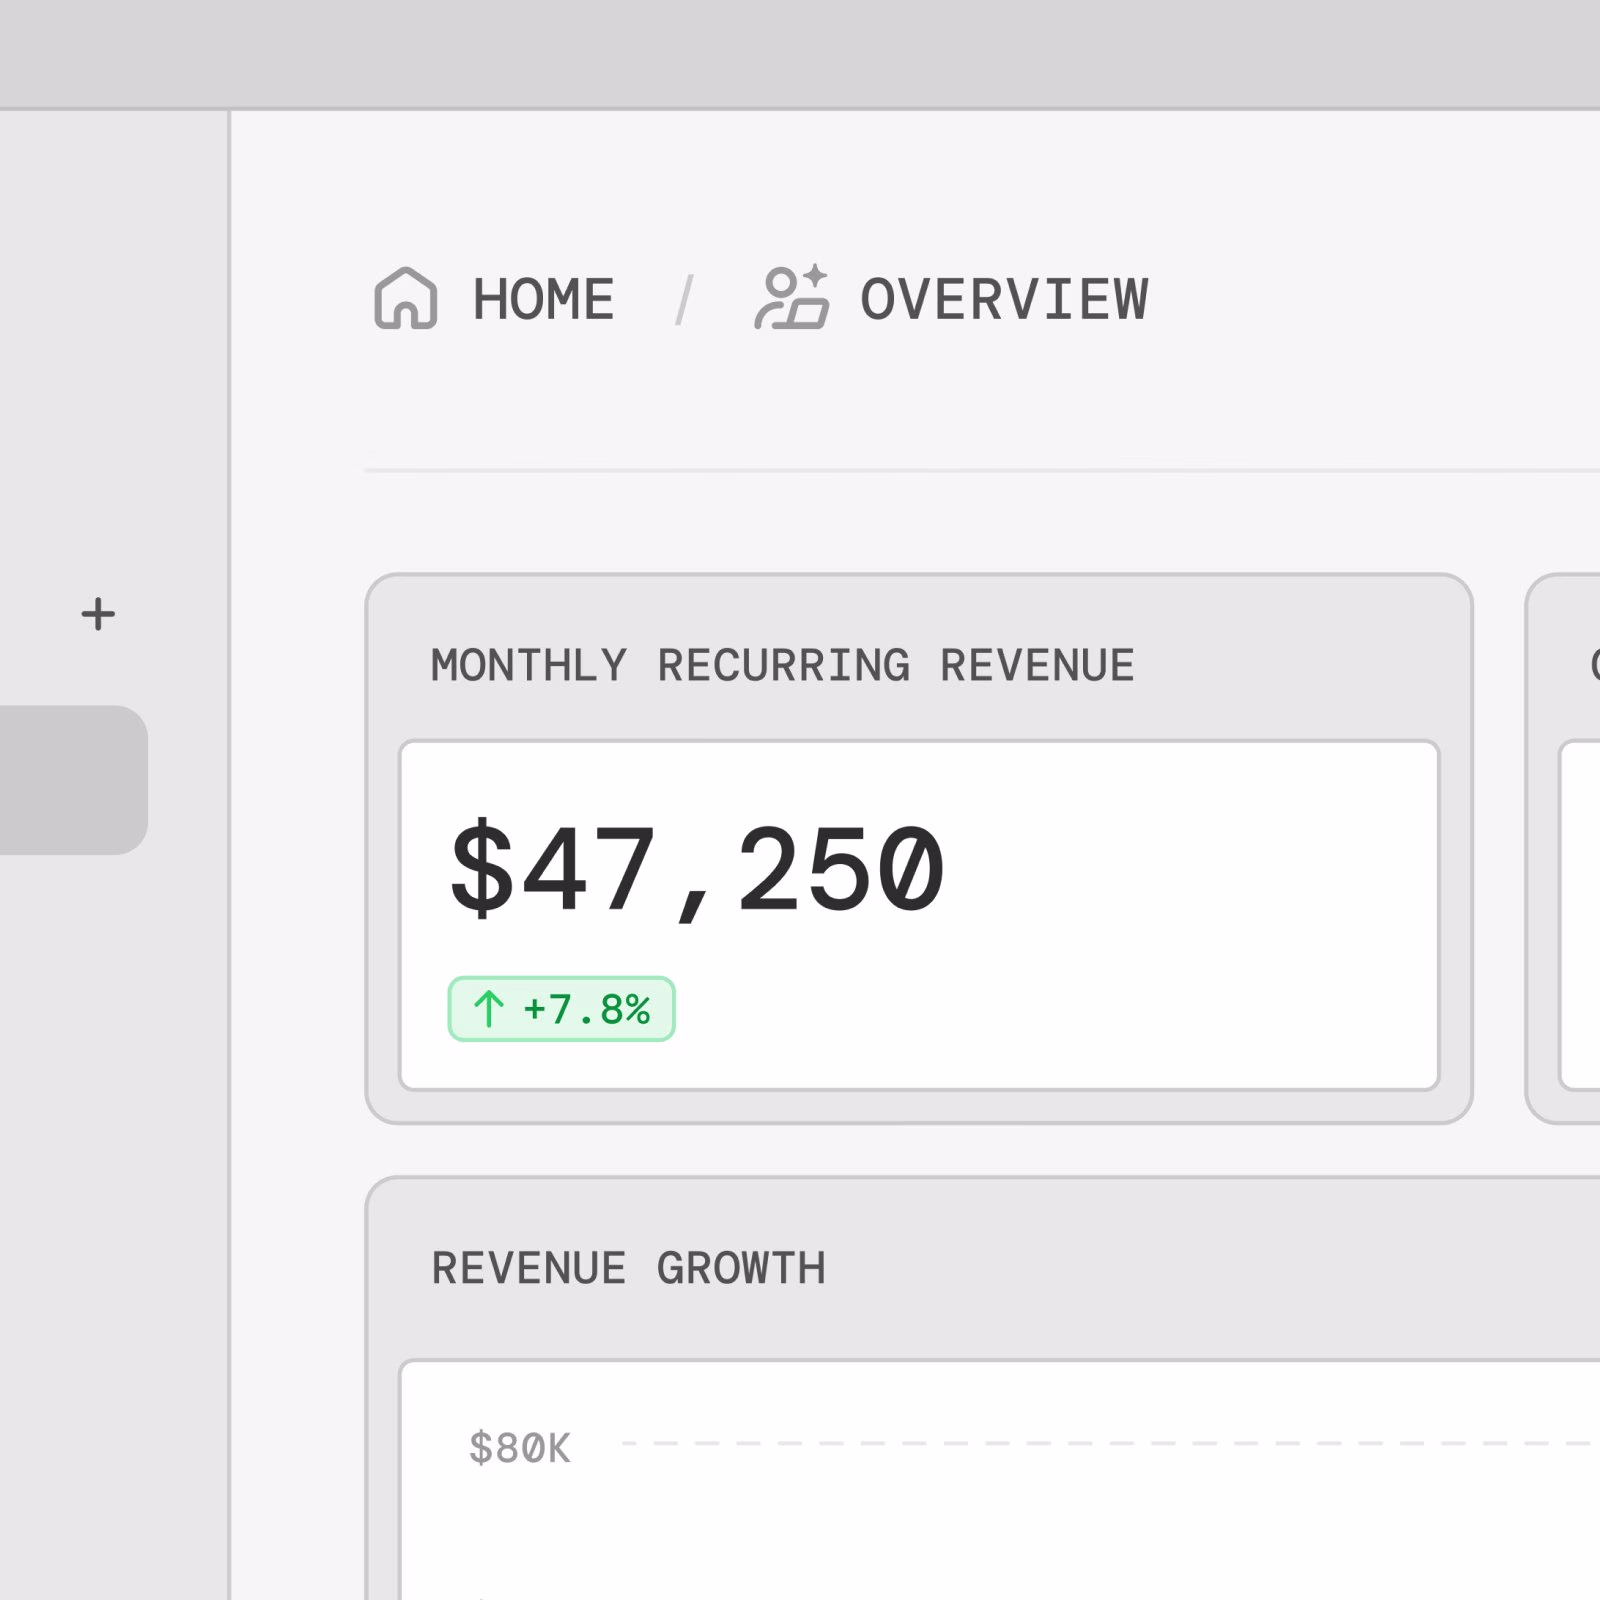Click the green up-arrow icon
Image resolution: width=1600 pixels, height=1600 pixels.
[488, 1009]
